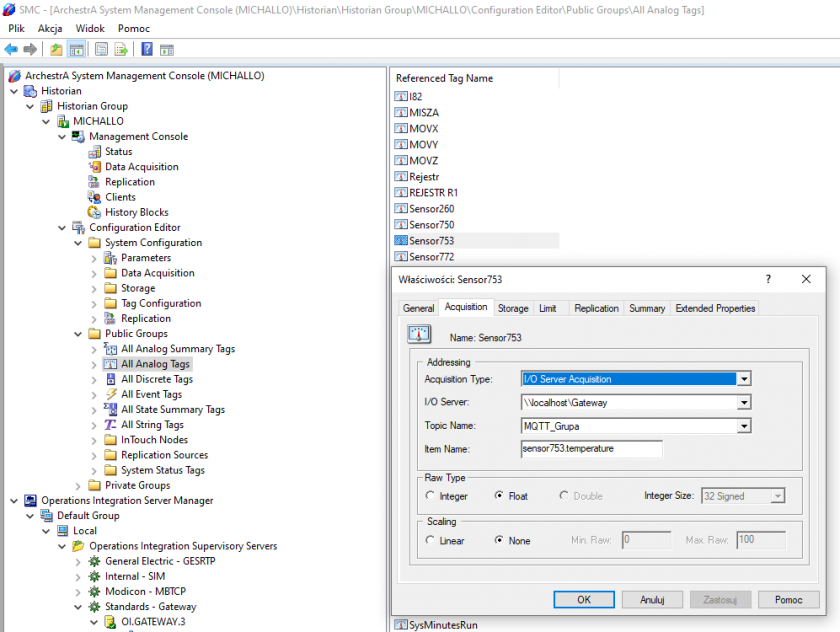The image size is (840, 632).
Task: Choose the Float raw type option
Action: pyautogui.click(x=501, y=496)
